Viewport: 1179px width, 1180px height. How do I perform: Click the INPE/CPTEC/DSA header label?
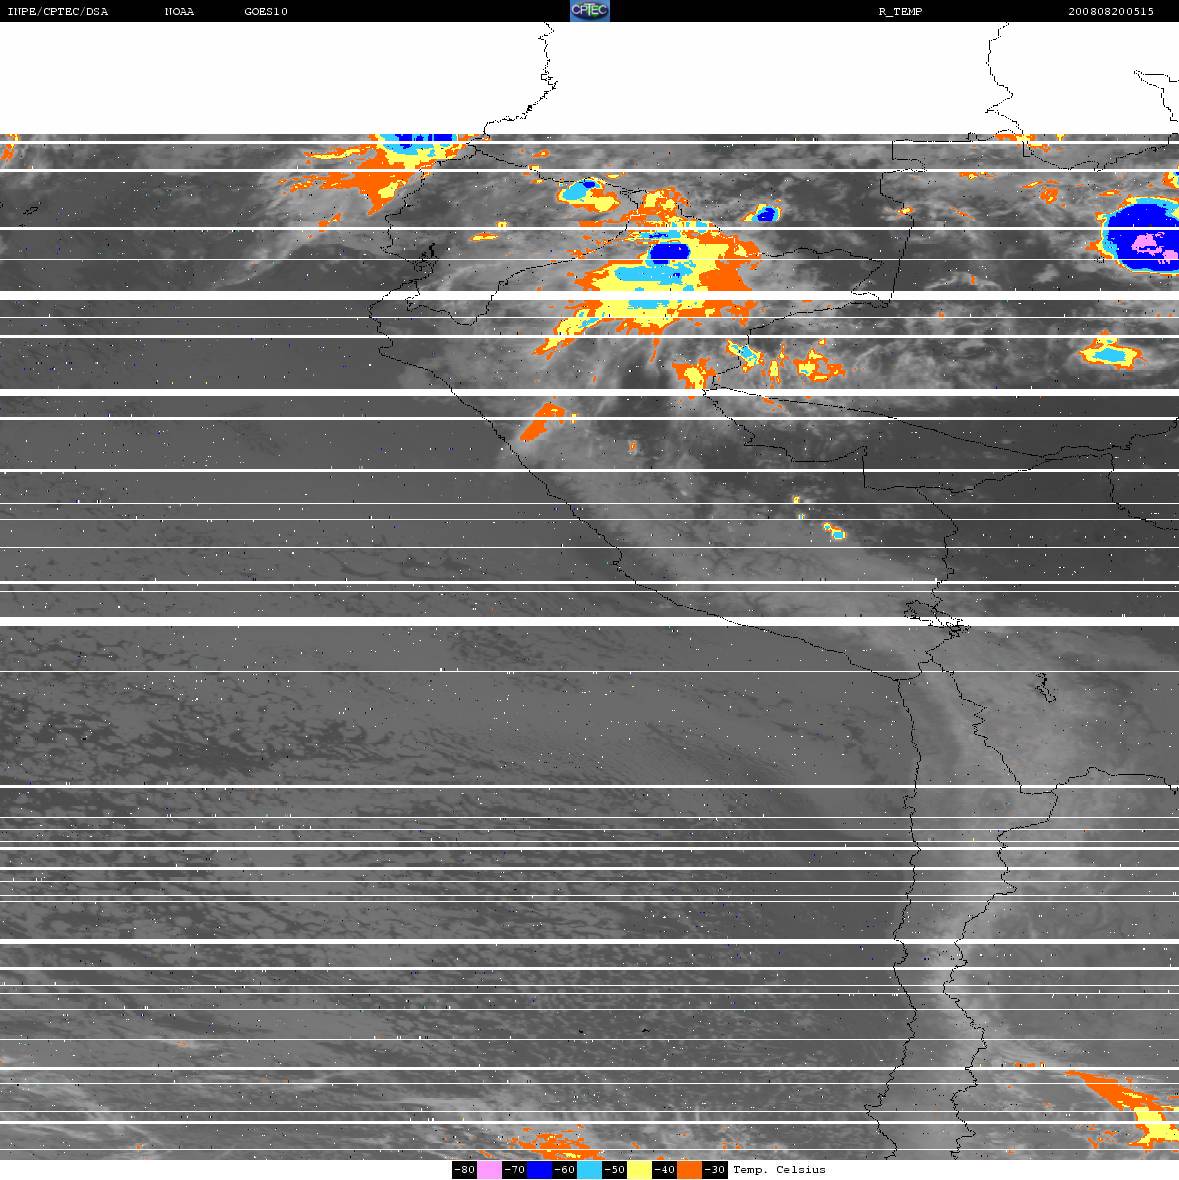58,11
